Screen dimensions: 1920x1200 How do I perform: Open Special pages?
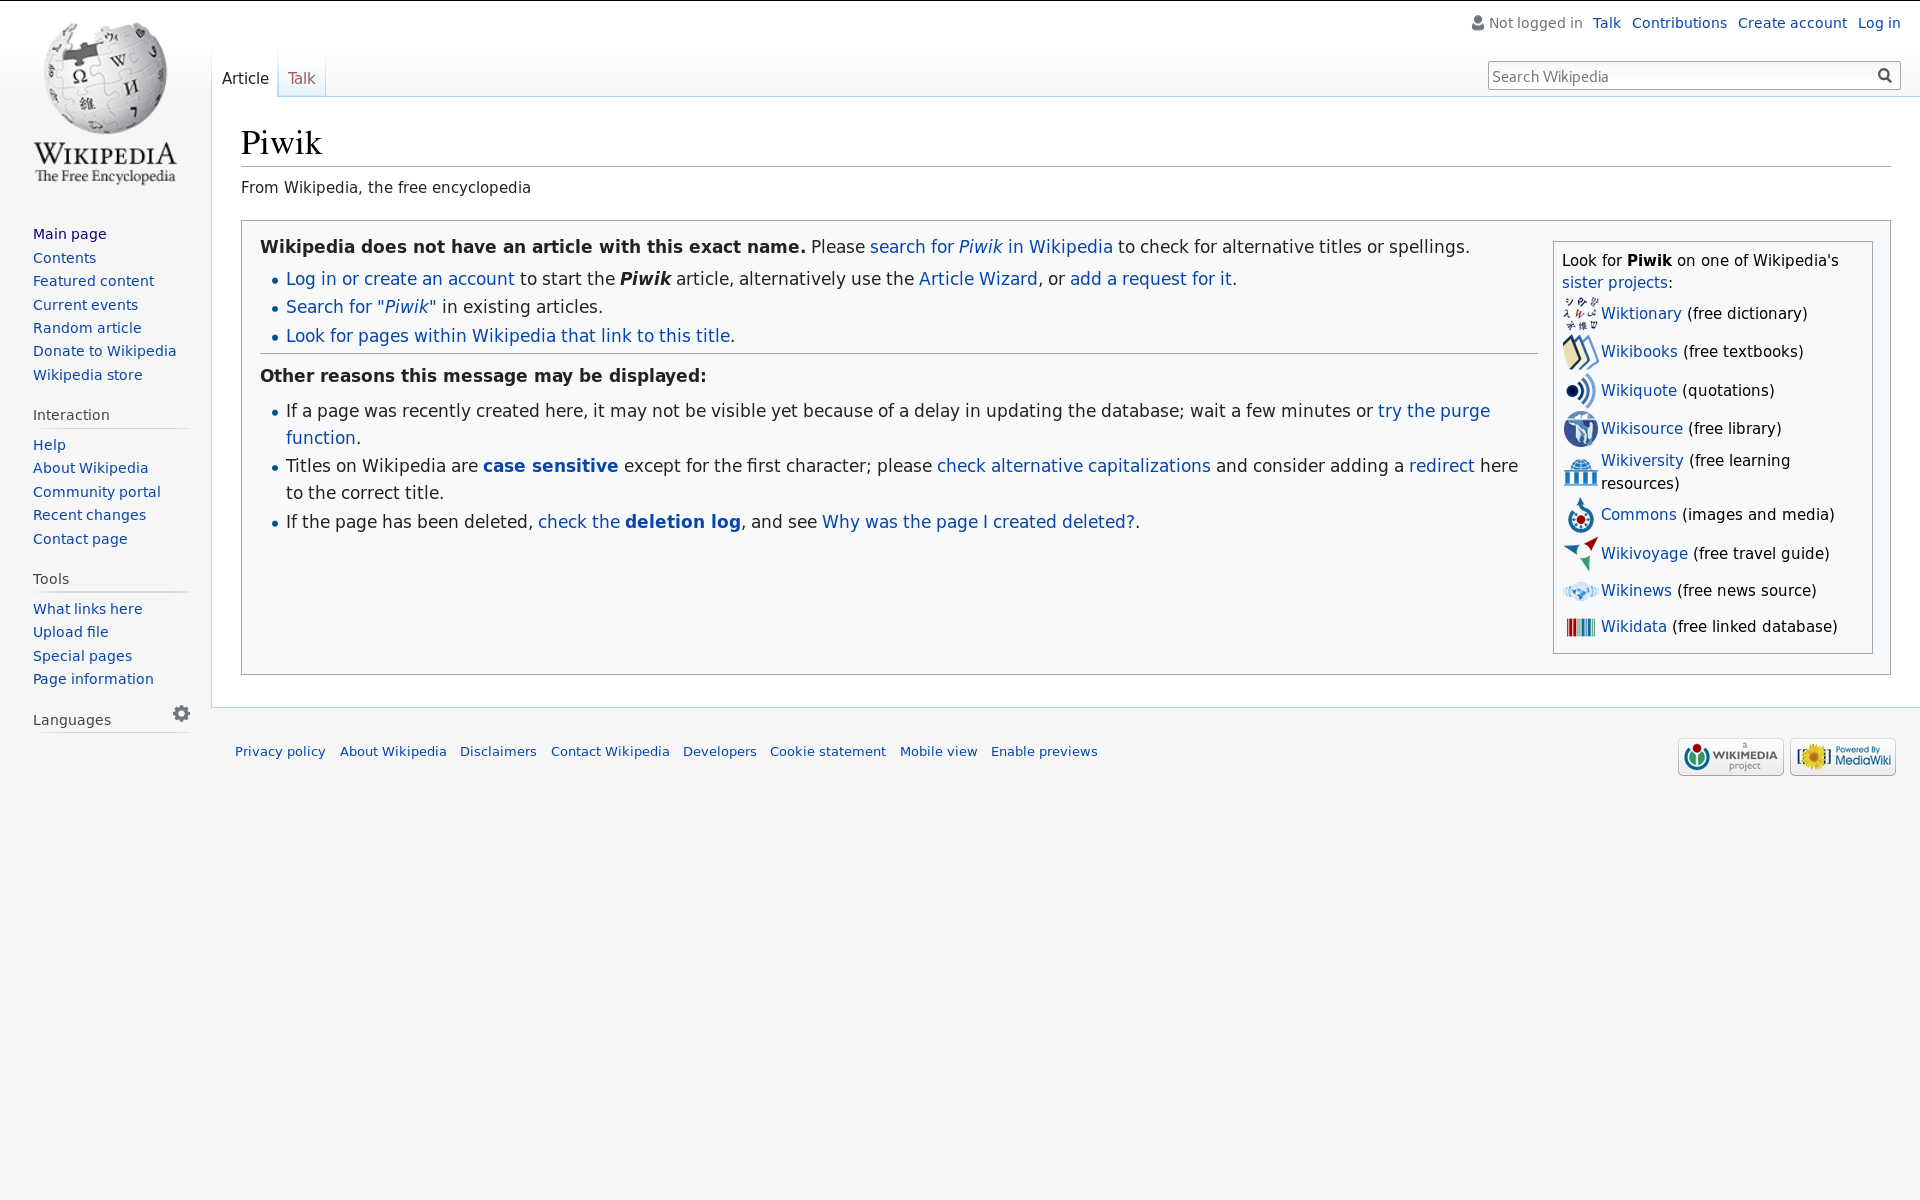(82, 656)
